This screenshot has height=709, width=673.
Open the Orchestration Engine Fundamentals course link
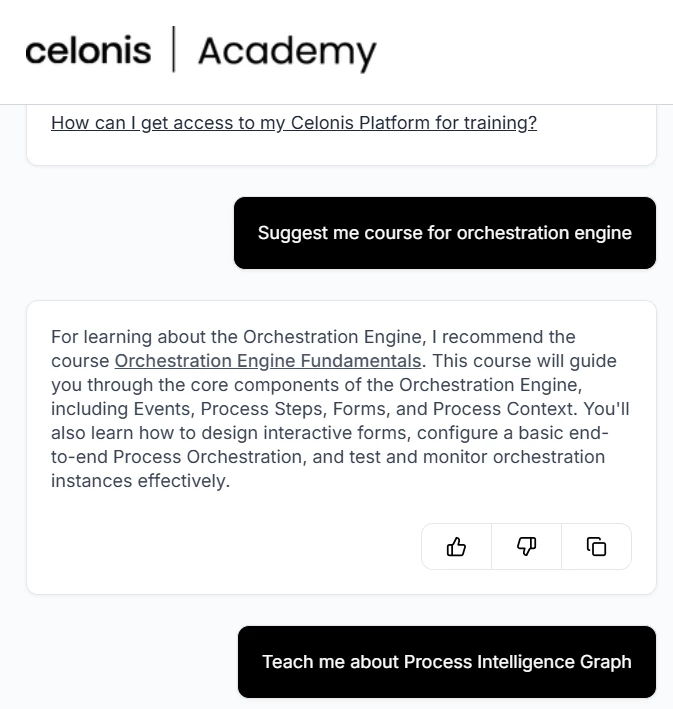268,361
